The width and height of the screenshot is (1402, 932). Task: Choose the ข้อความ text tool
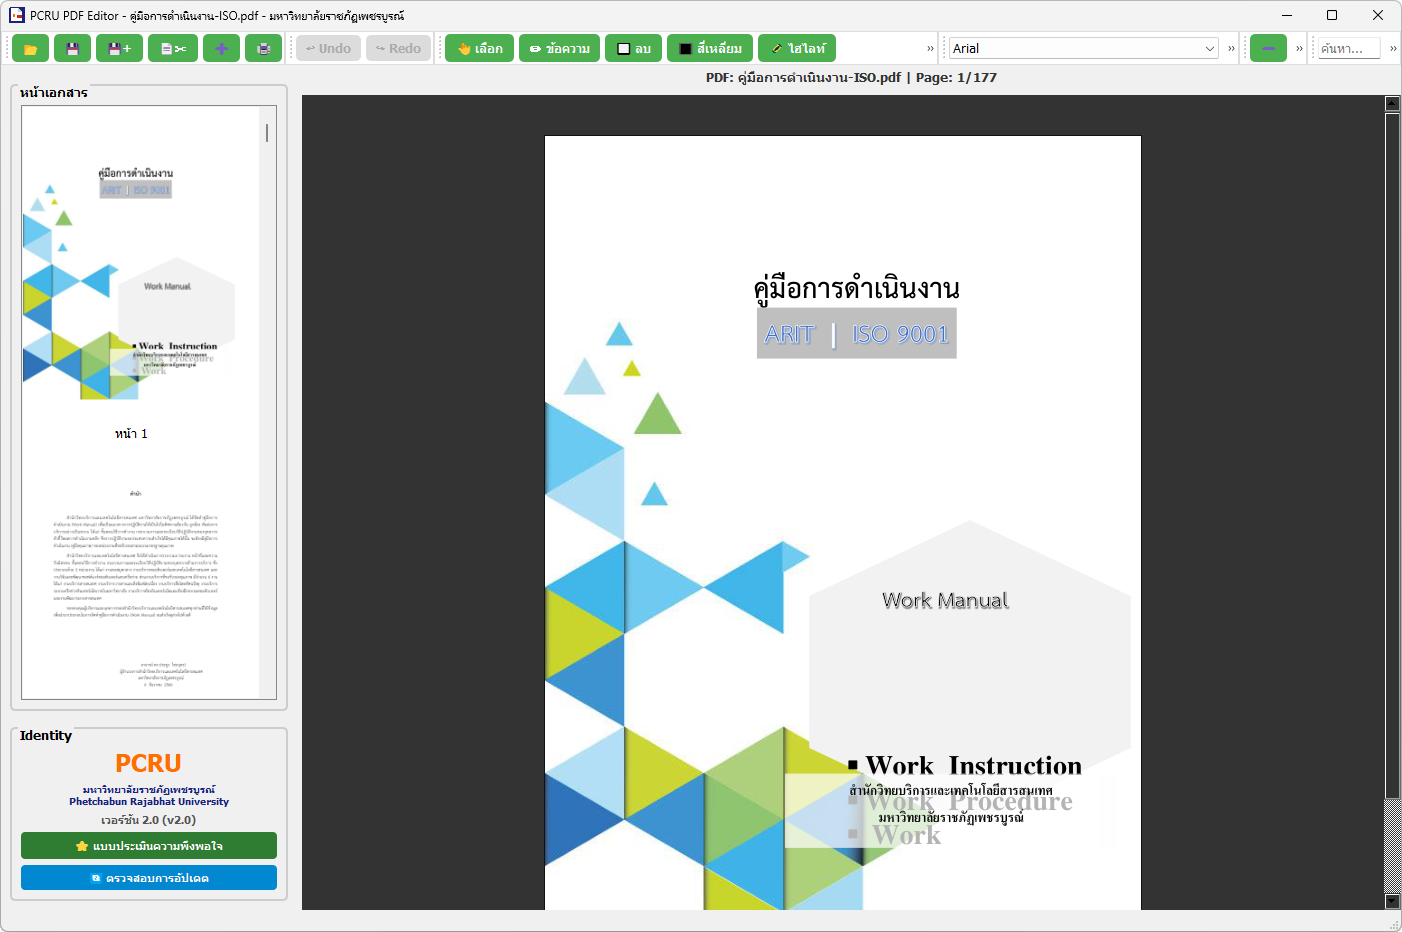click(x=559, y=49)
